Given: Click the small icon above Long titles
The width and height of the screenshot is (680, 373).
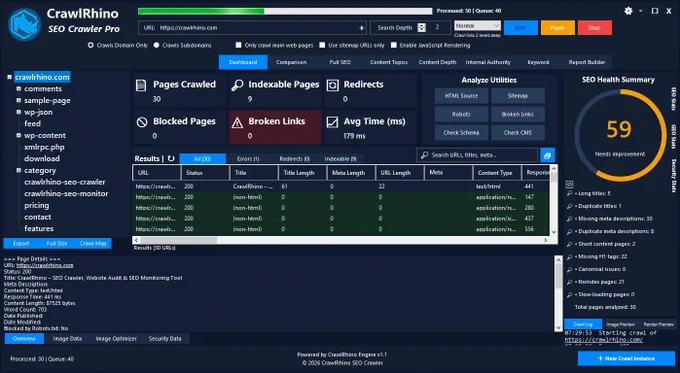Looking at the screenshot, I should click(569, 184).
